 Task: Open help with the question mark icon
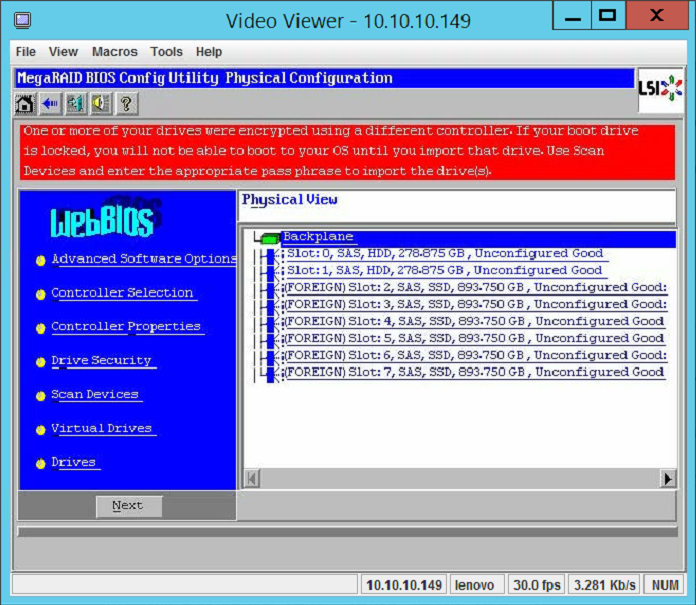coord(126,103)
